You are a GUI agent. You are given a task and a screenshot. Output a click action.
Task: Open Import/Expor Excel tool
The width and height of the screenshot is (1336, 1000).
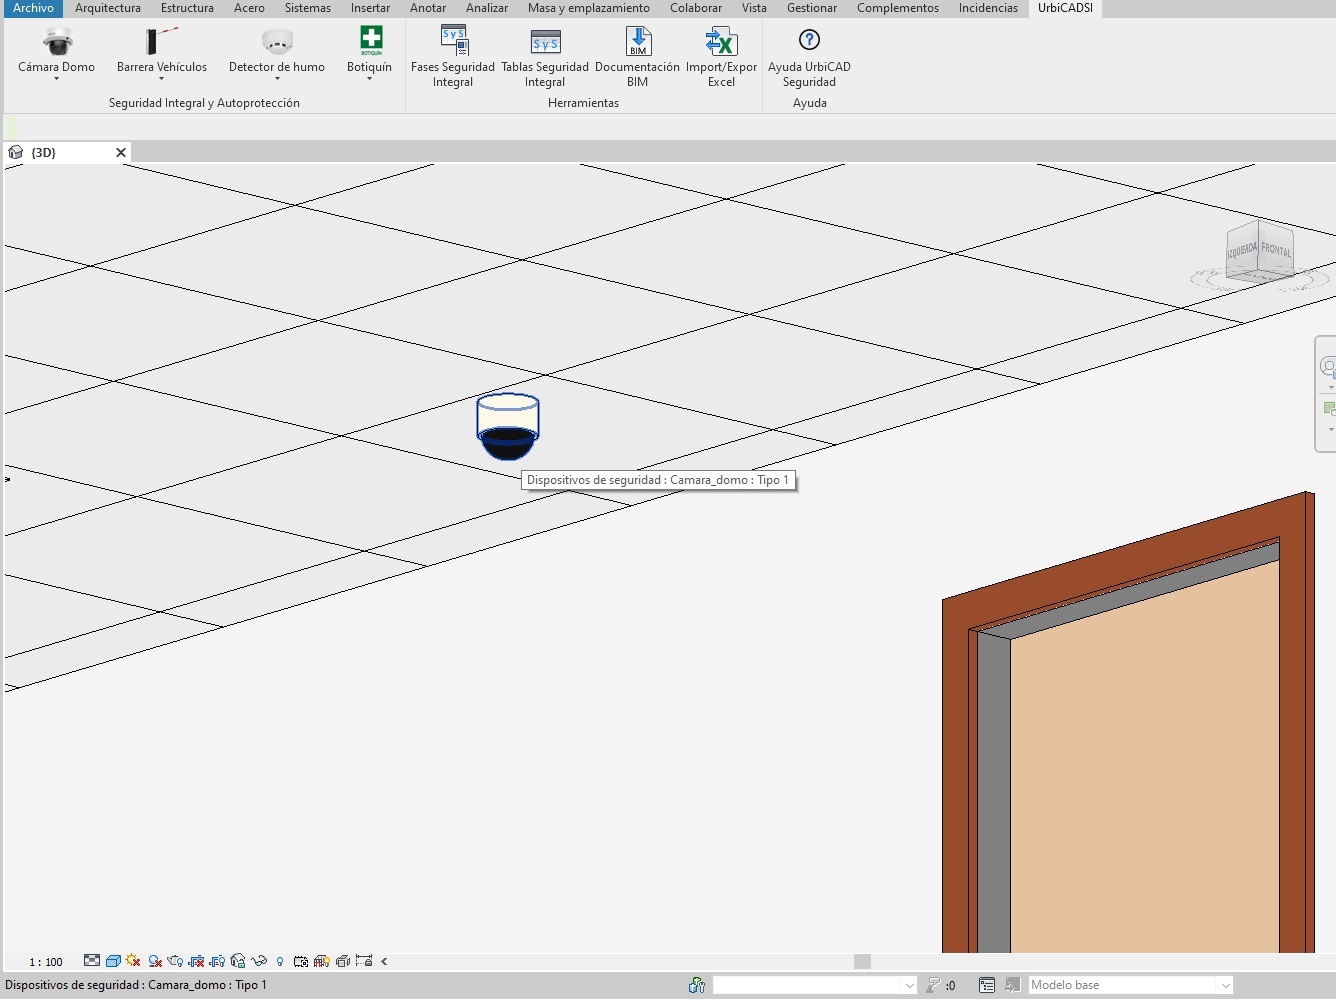721,42
